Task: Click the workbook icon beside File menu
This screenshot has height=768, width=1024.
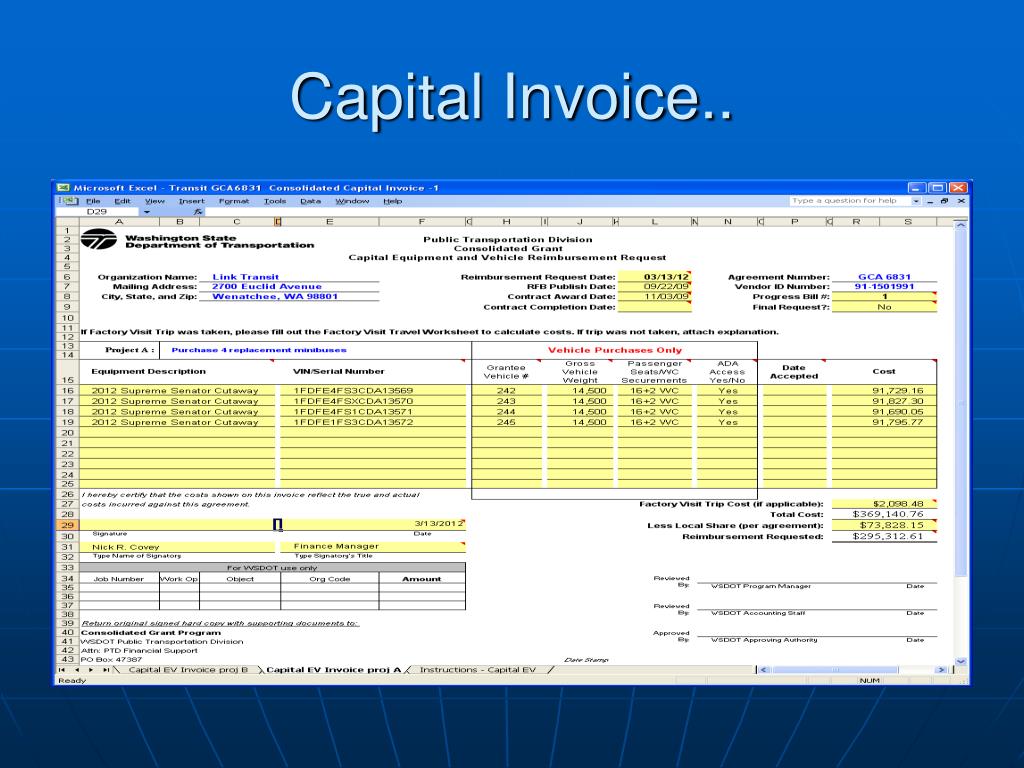Action: pos(70,201)
